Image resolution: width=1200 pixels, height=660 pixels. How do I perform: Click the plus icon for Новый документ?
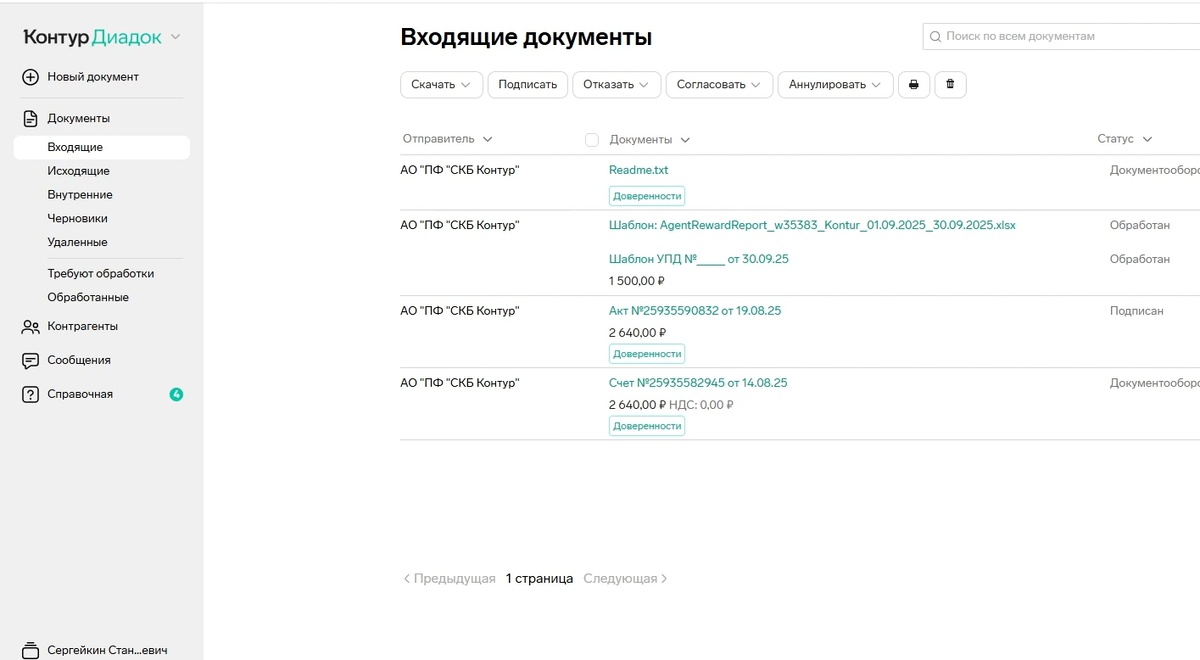[x=30, y=77]
